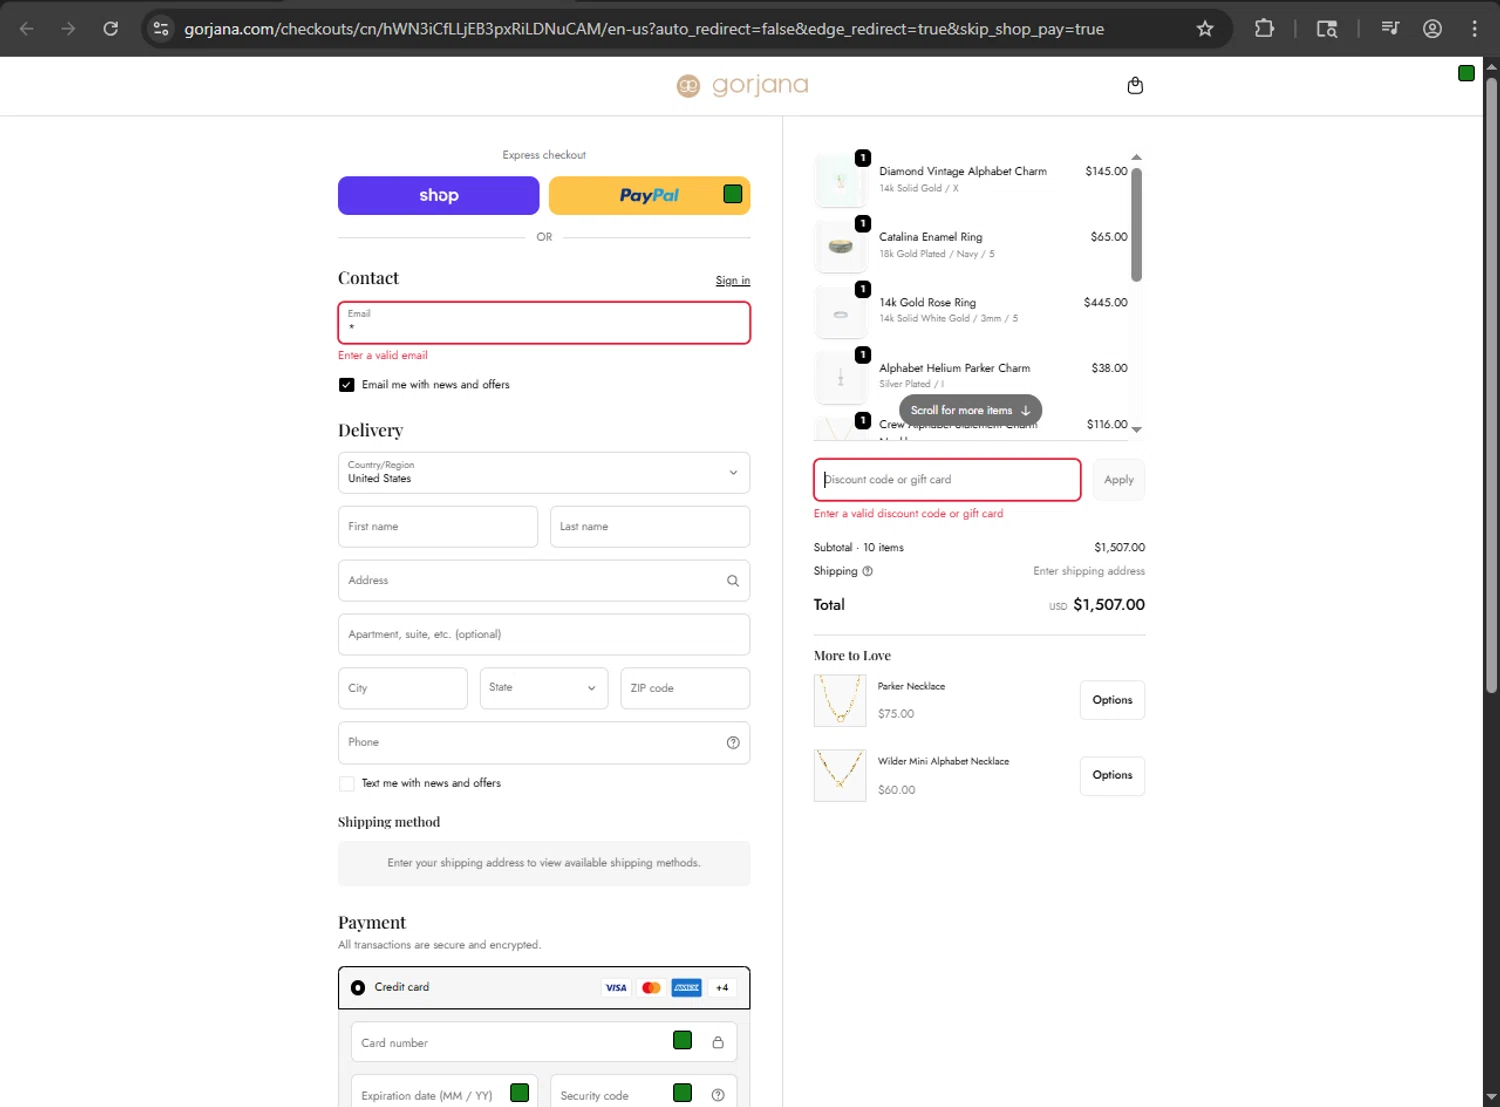Image resolution: width=1500 pixels, height=1107 pixels.
Task: Bookmark this page with the star icon
Action: coord(1205,29)
